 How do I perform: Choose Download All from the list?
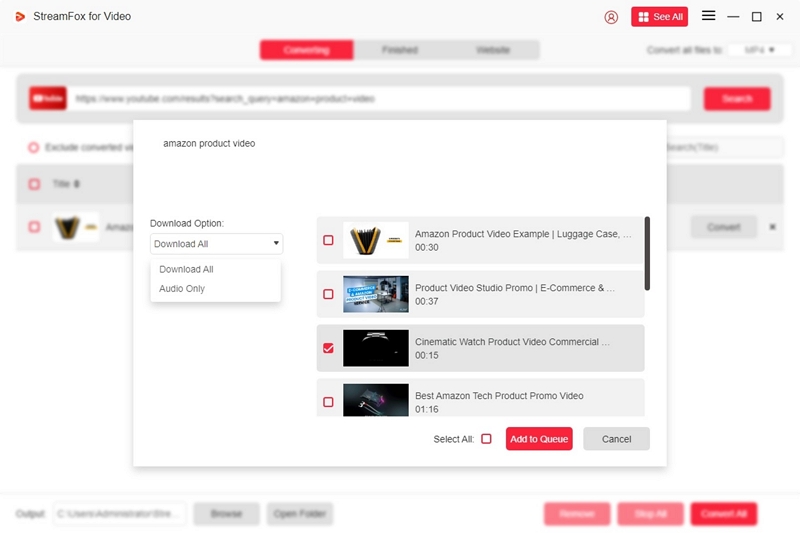[x=186, y=269]
